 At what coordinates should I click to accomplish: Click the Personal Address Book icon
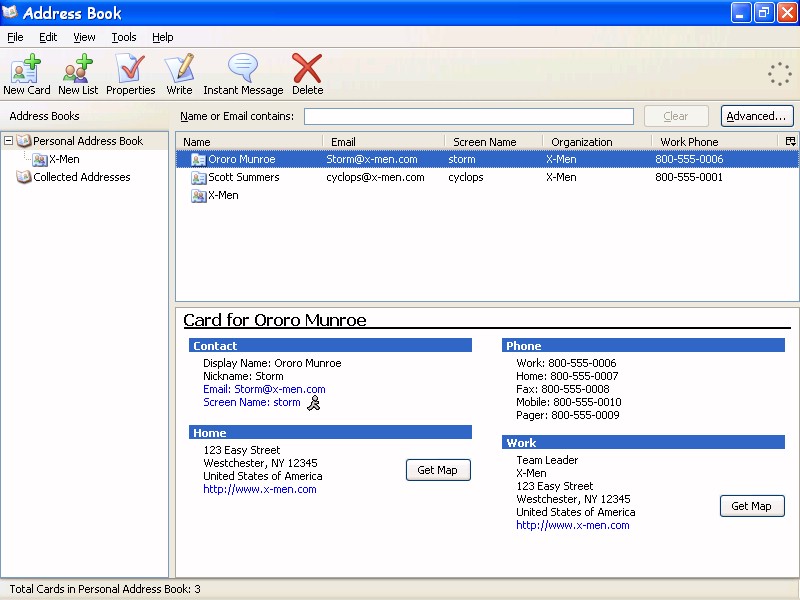pos(24,141)
